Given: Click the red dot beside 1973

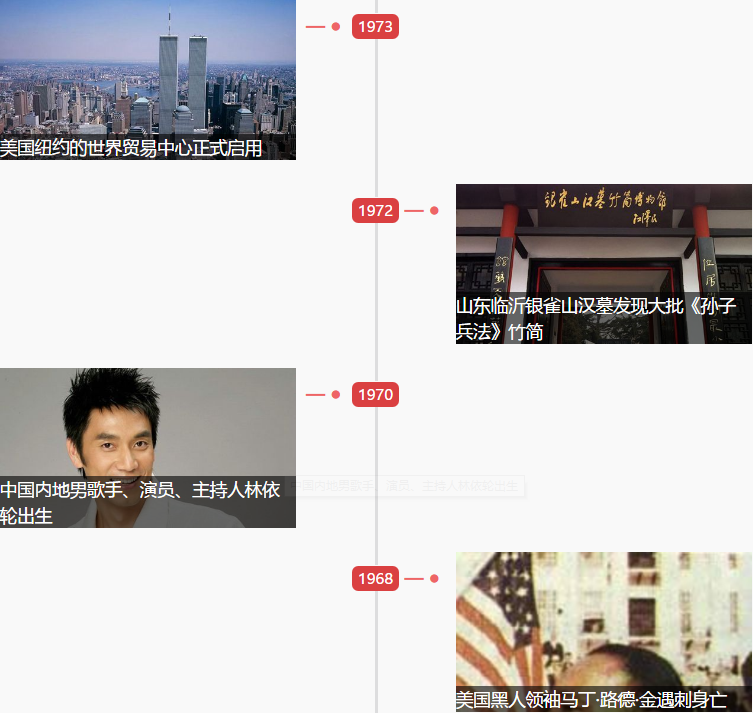Looking at the screenshot, I should pyautogui.click(x=336, y=26).
